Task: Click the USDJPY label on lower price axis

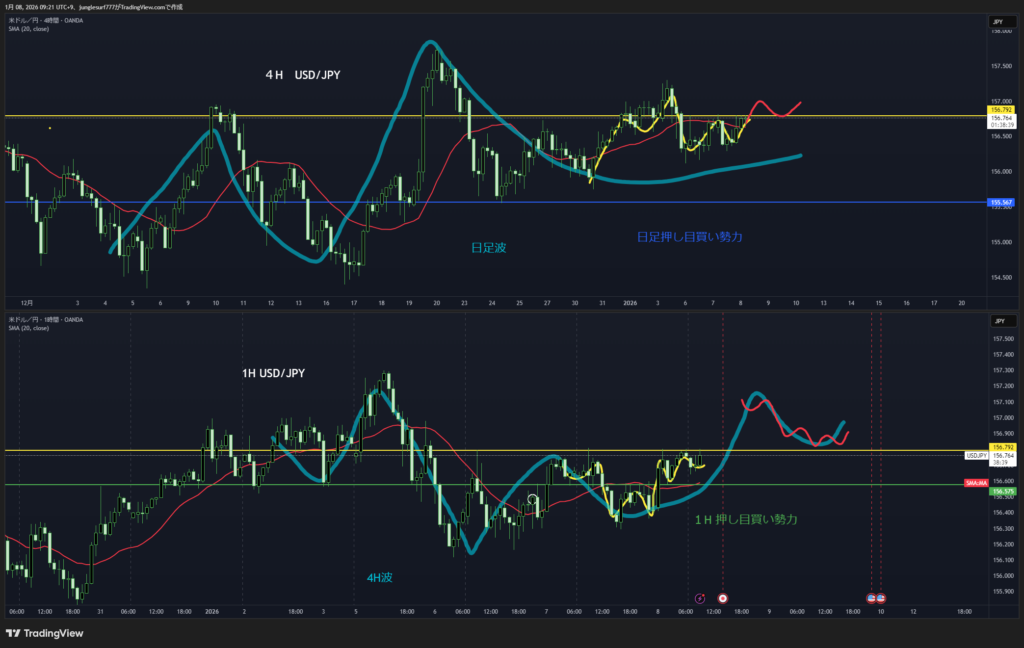Action: point(976,455)
